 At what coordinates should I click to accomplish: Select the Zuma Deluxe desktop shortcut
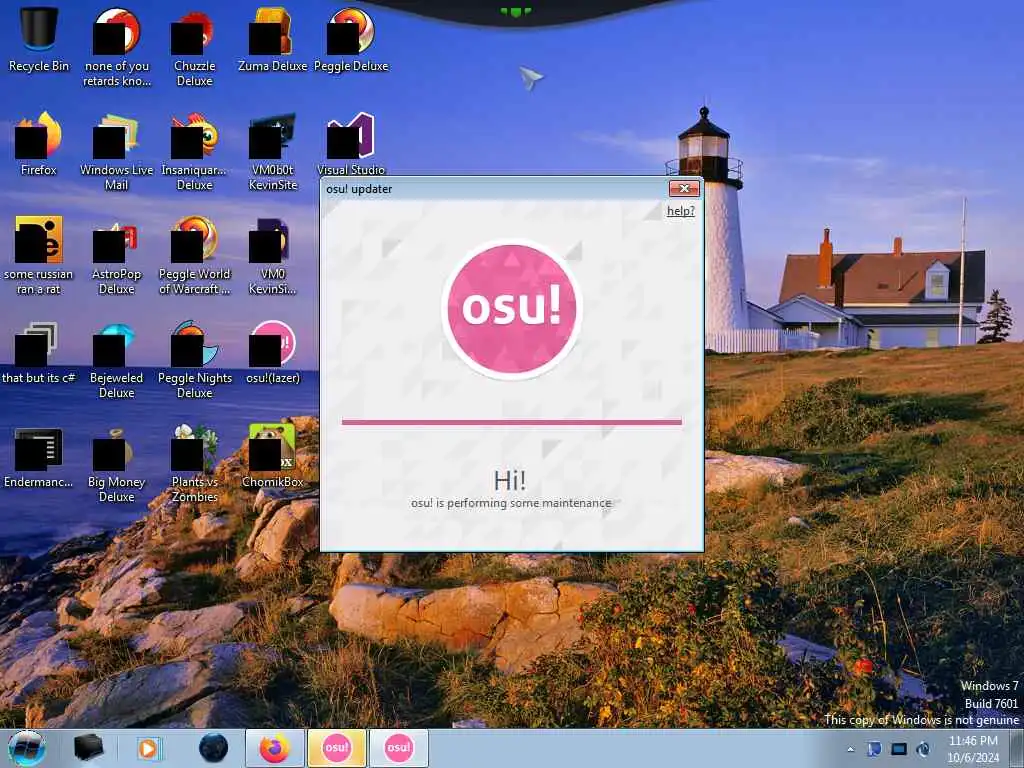point(272,39)
